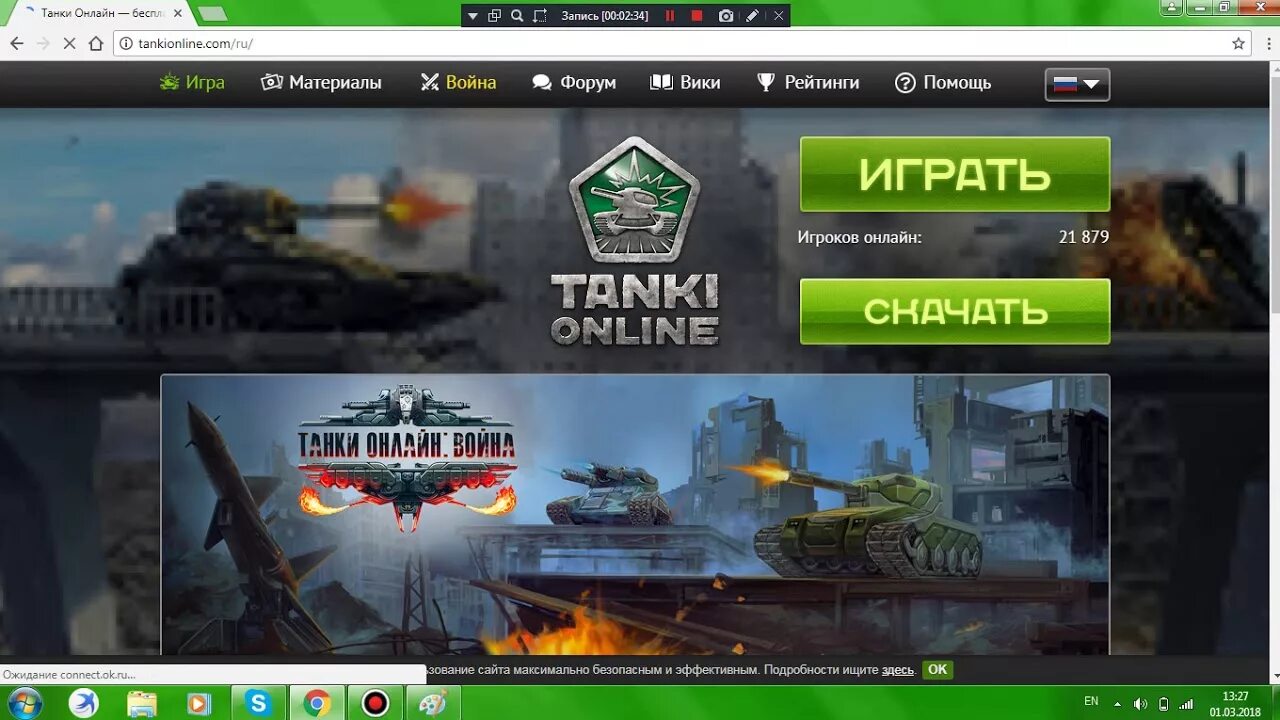Open the Материалы menu item

(x=321, y=83)
